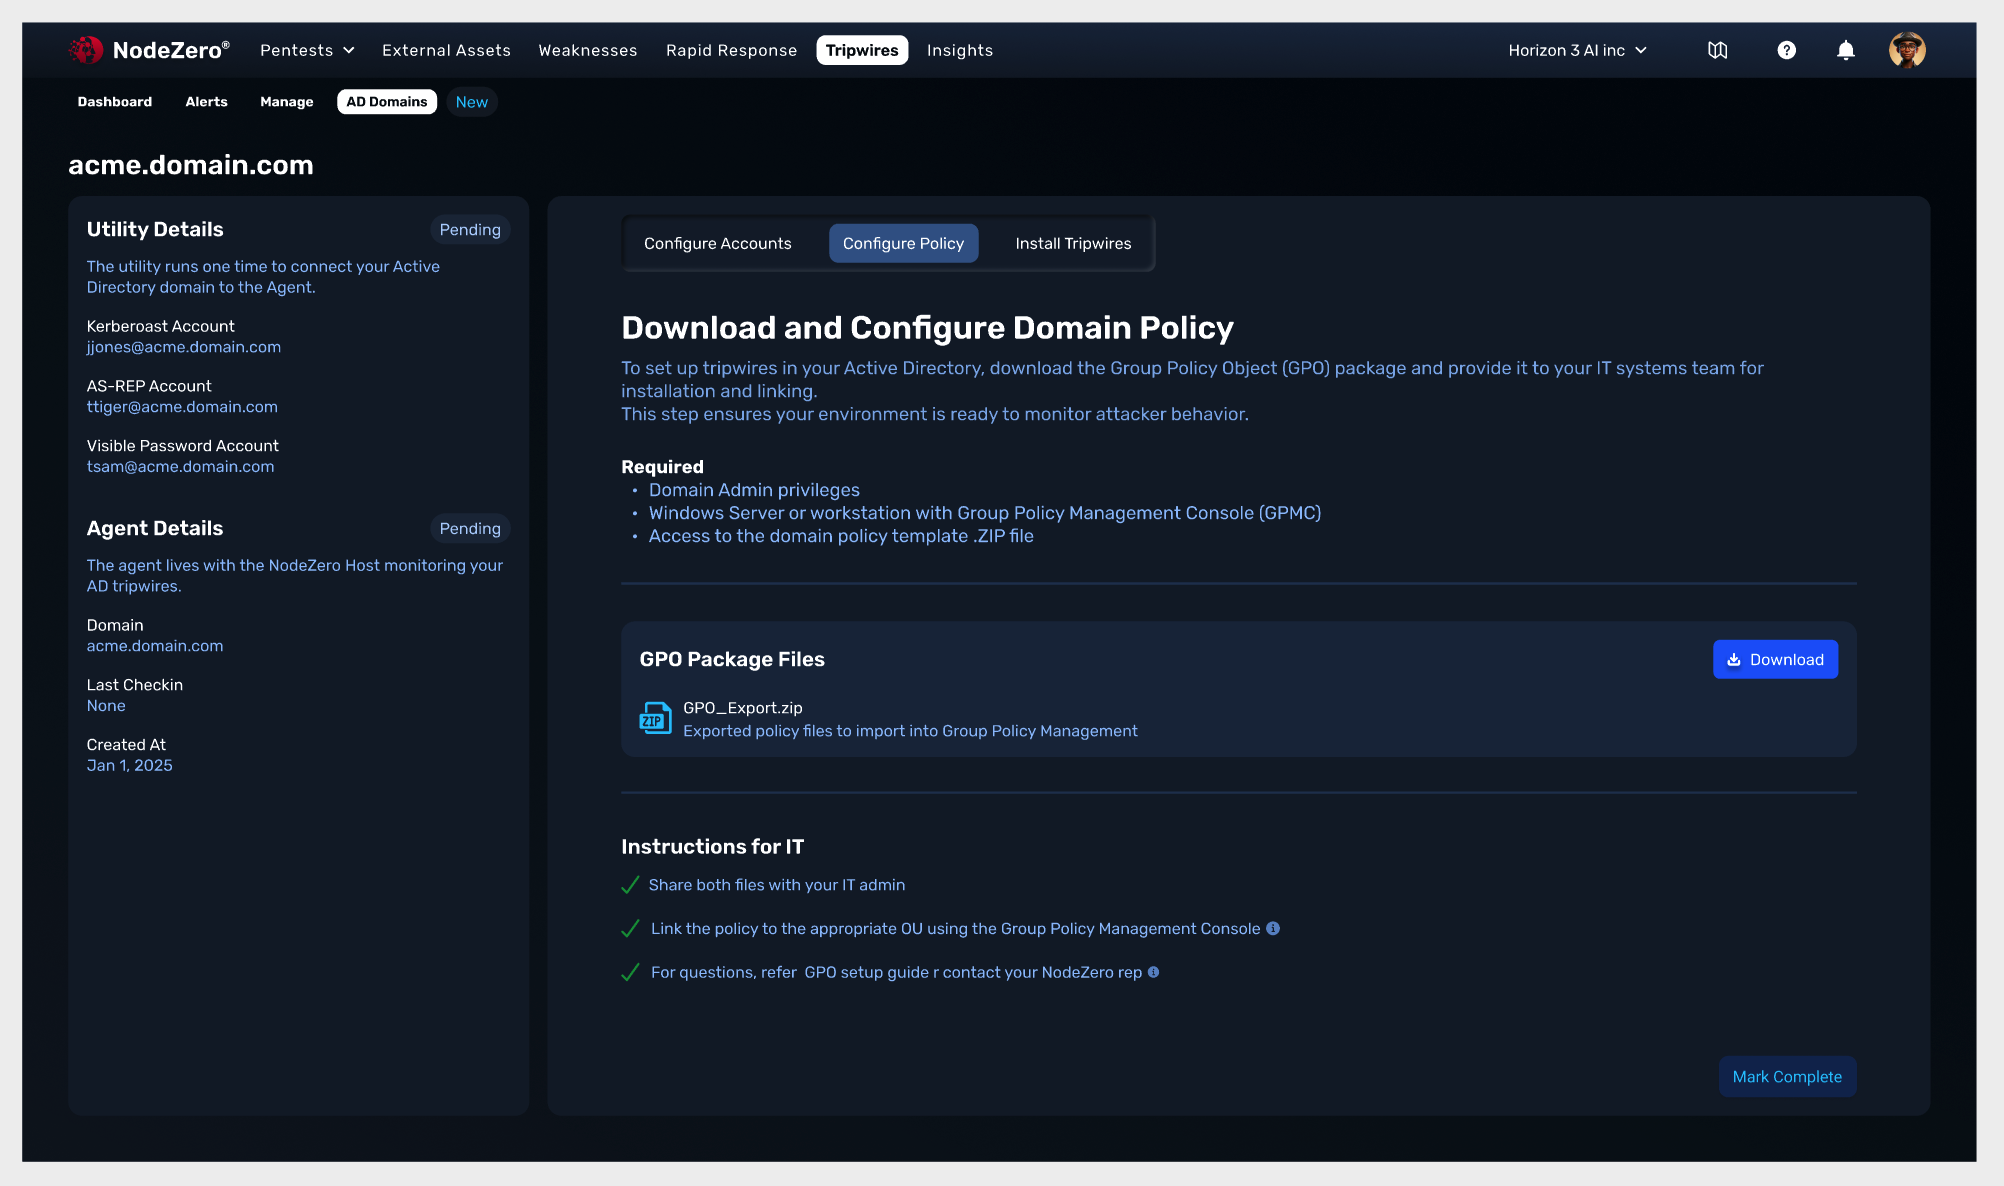The height and width of the screenshot is (1186, 2004).
Task: Click the ttiger@acme.domain.com AS-REP account
Action: coord(182,407)
